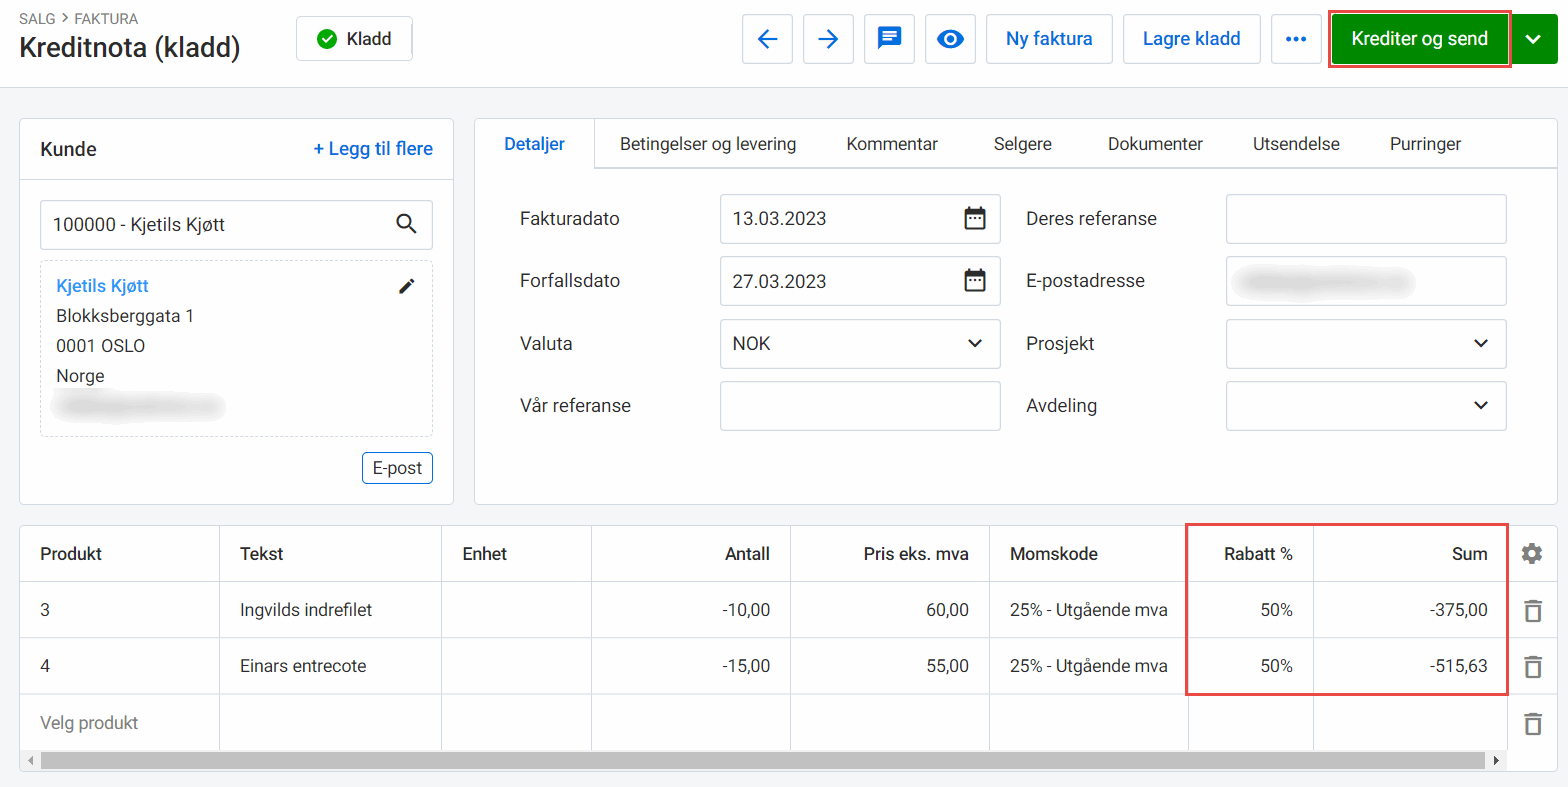This screenshot has height=787, width=1568.
Task: Click product number 4 cell
Action: point(119,666)
